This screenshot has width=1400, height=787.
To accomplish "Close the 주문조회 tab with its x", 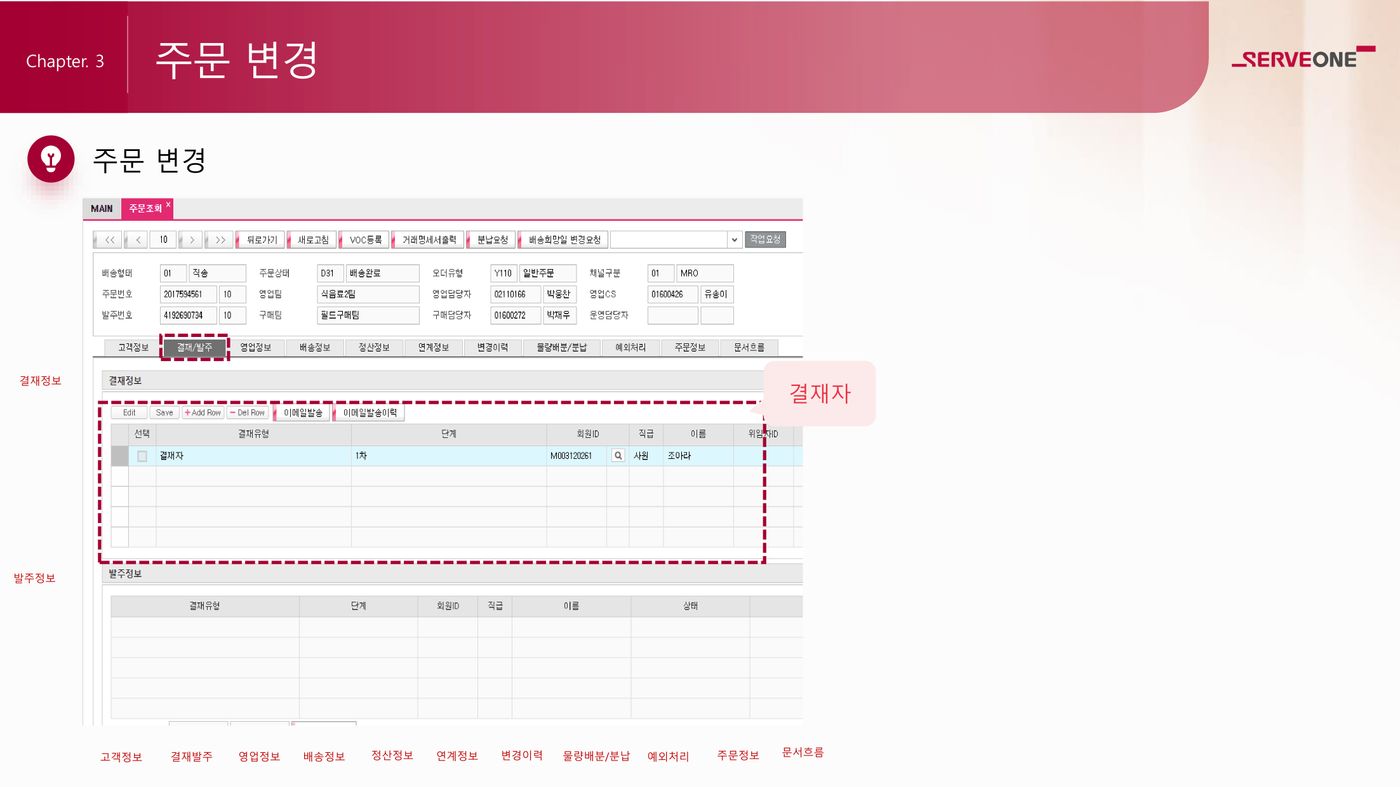I will (168, 204).
